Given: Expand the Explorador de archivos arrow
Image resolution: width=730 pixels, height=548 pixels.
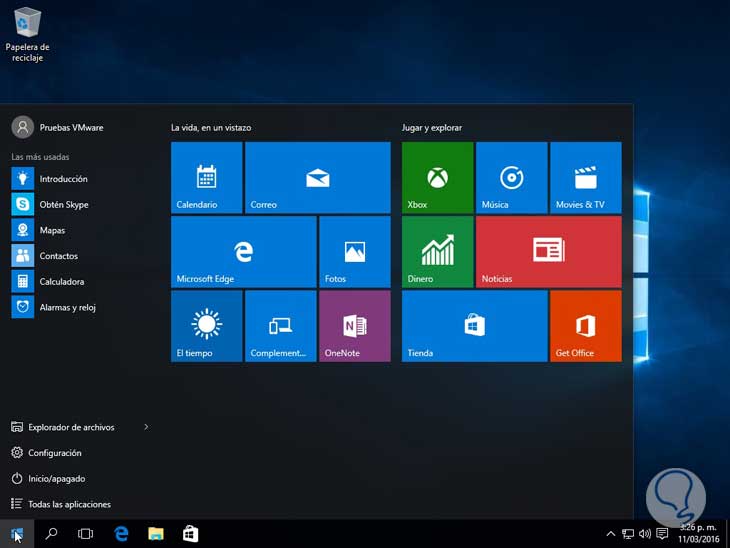Looking at the screenshot, I should click(146, 427).
